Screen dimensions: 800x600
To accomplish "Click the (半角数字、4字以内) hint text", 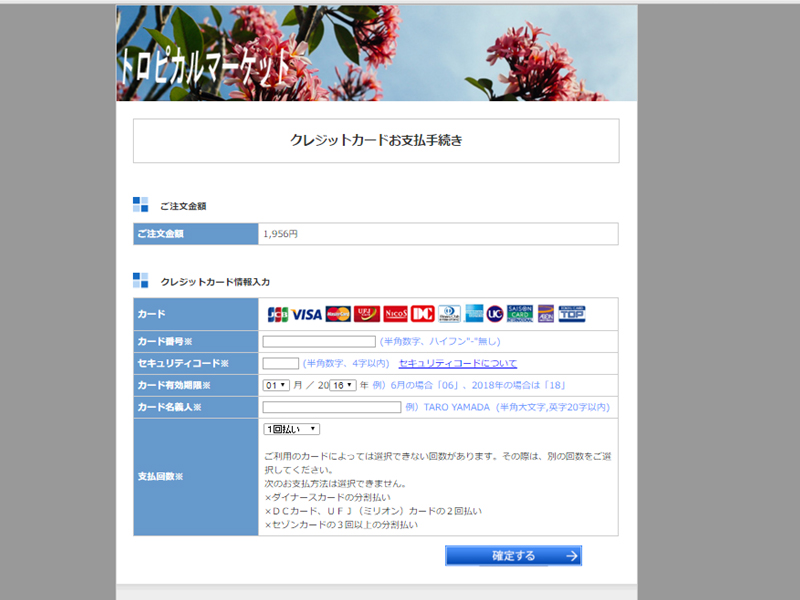I will pos(346,363).
